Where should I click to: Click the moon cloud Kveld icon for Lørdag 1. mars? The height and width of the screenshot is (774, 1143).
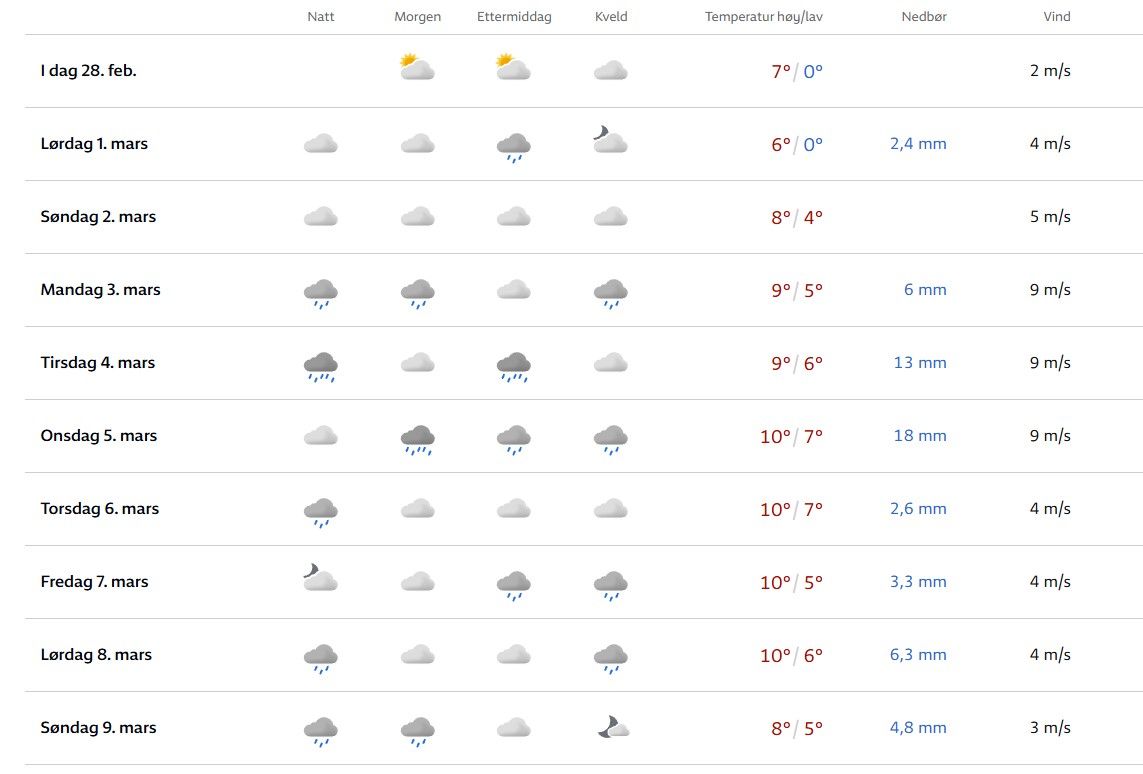pyautogui.click(x=609, y=140)
